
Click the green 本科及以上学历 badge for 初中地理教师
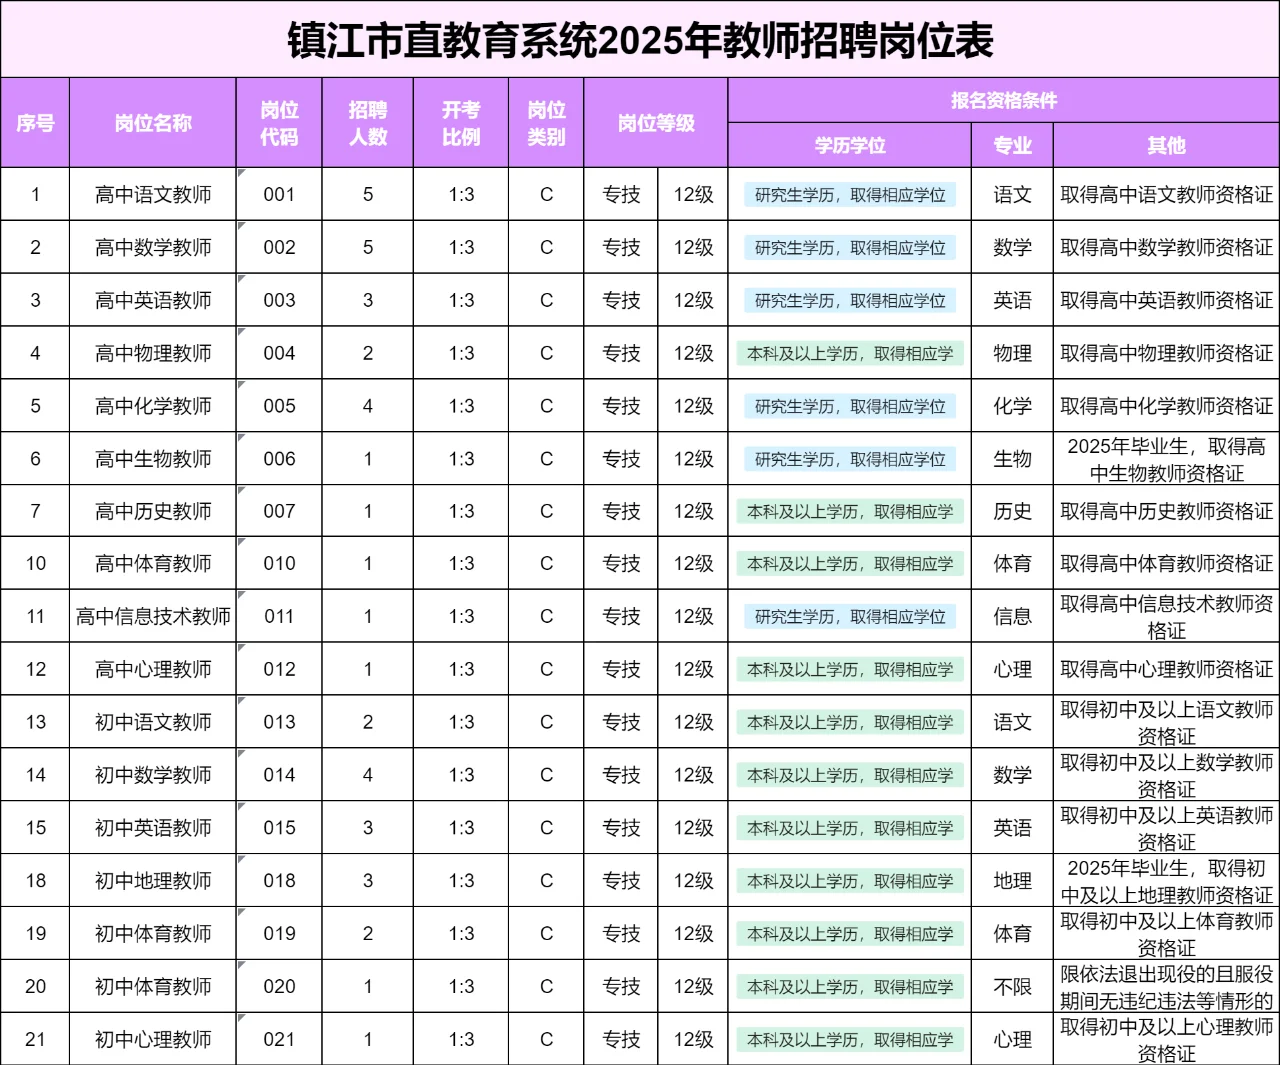pyautogui.click(x=849, y=880)
